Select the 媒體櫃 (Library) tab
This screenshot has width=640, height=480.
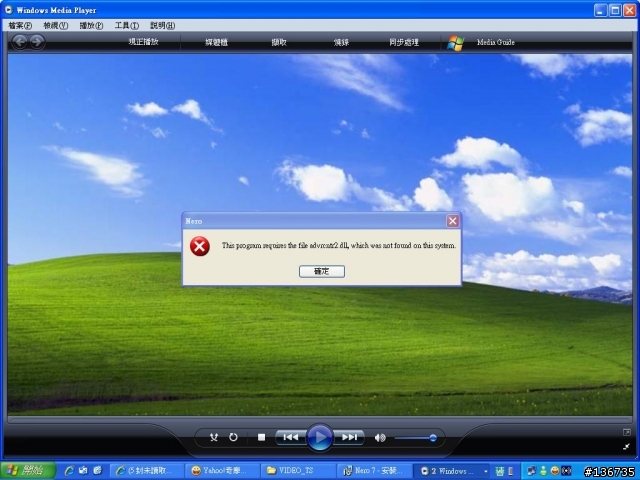(216, 42)
